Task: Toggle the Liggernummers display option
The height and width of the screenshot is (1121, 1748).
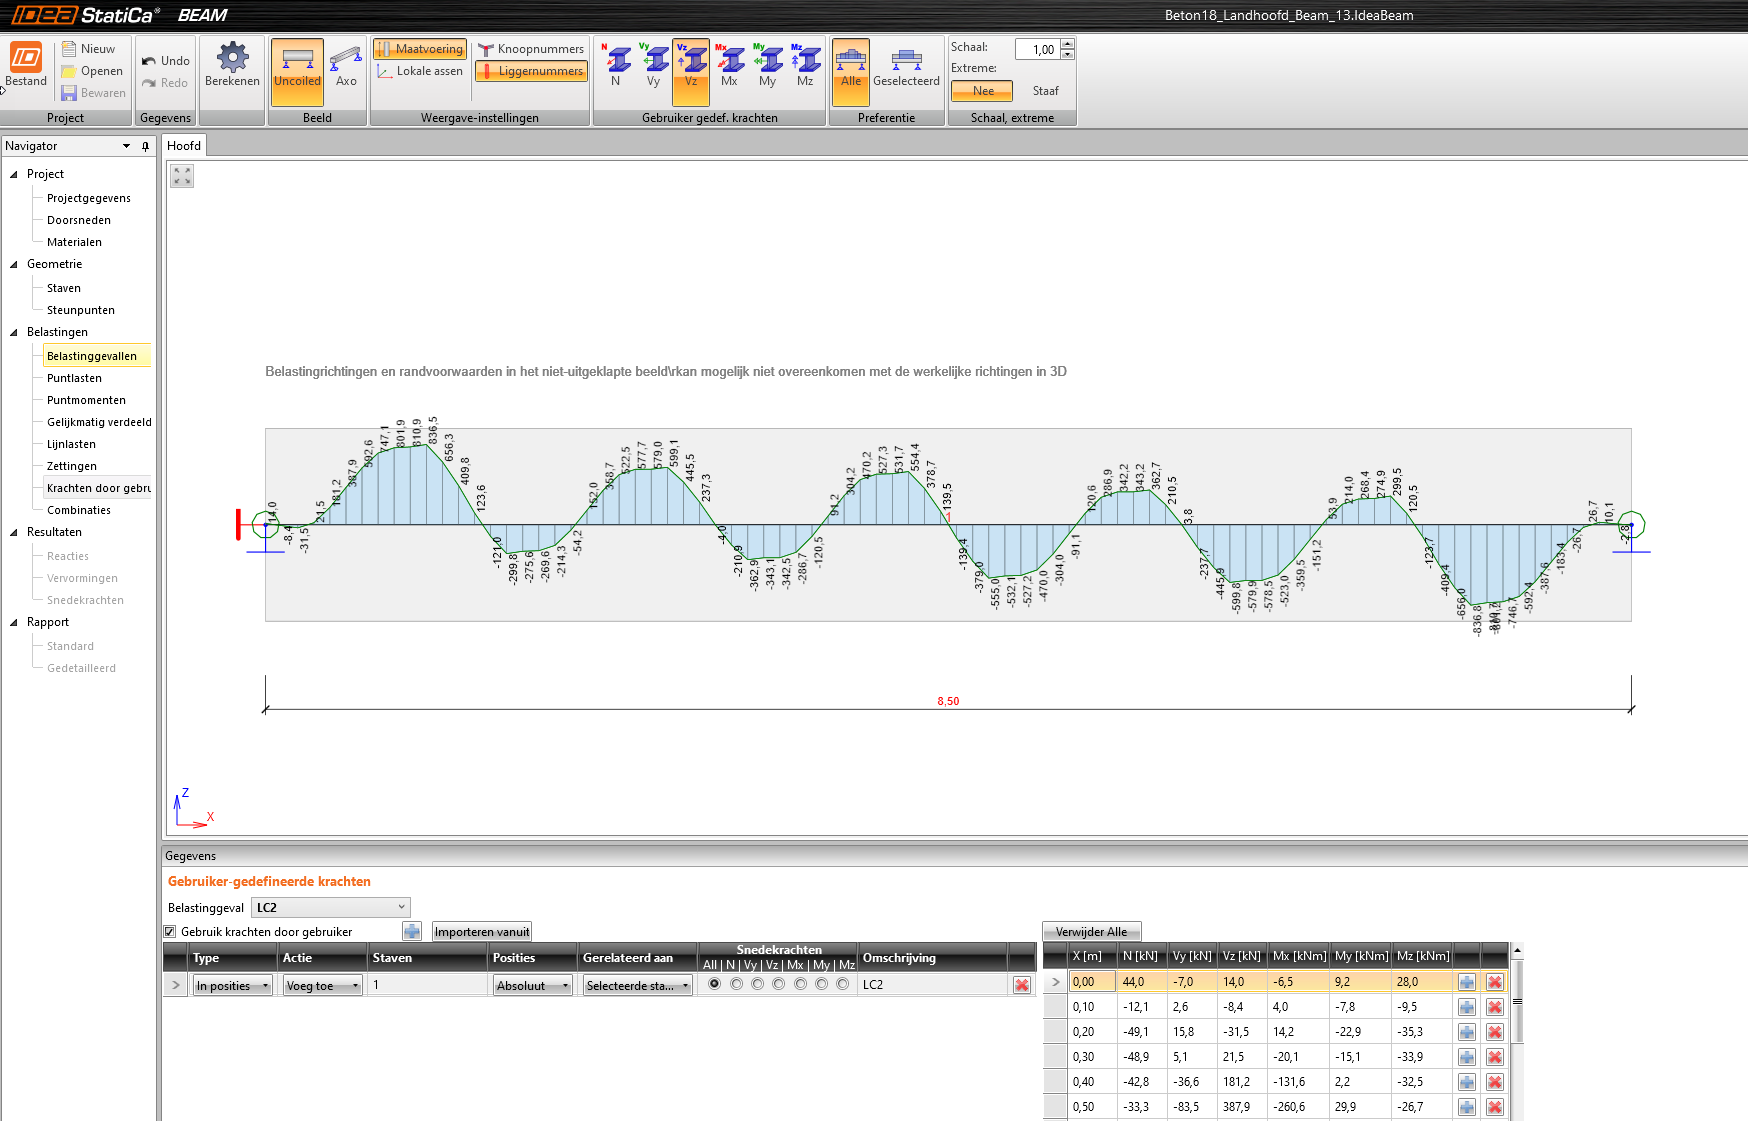Action: coord(531,71)
